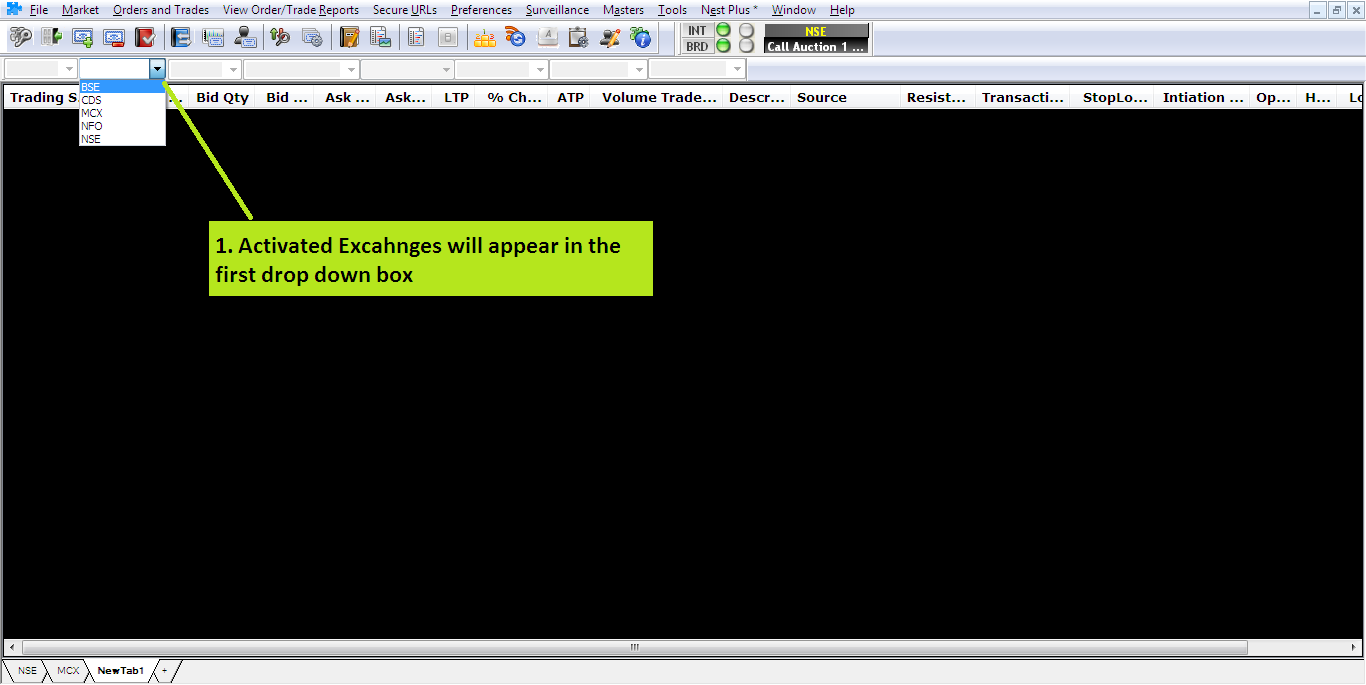Image resolution: width=1366 pixels, height=685 pixels.
Task: Click the blue icon with green plus
Action: point(83,38)
